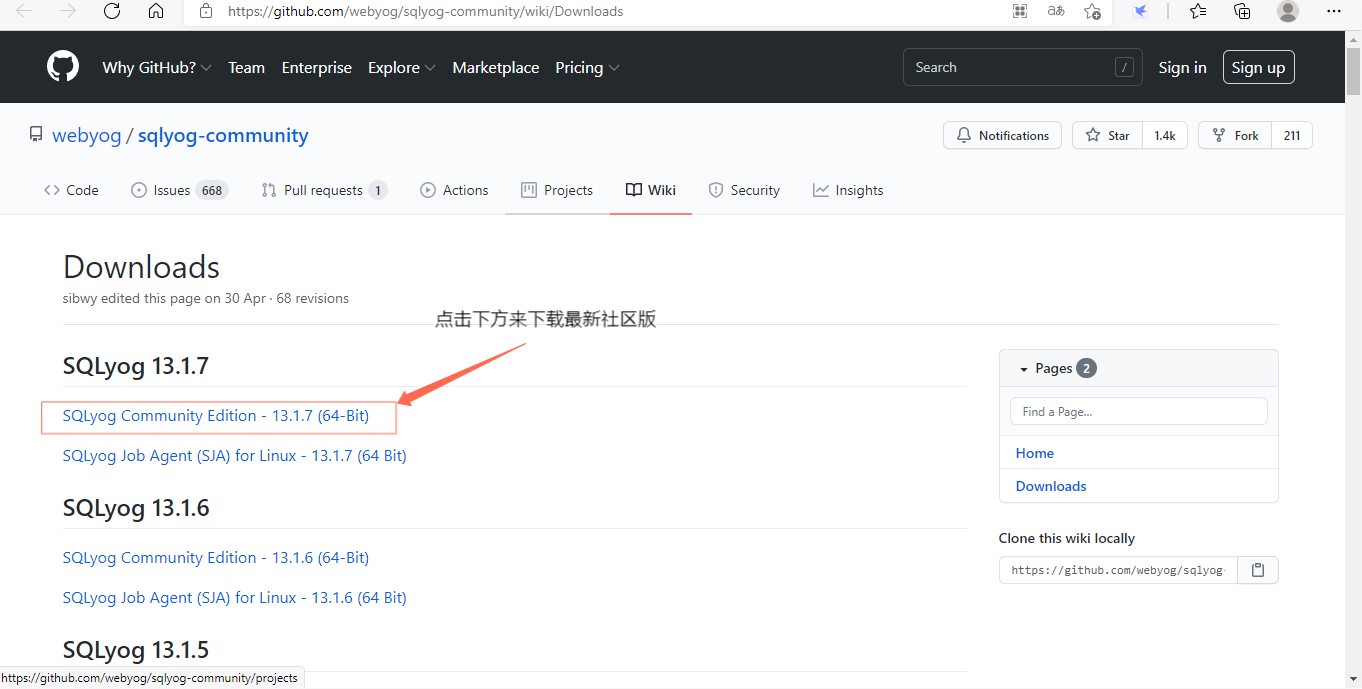Click the Notifications button
The height and width of the screenshot is (689, 1362).
coord(1003,135)
